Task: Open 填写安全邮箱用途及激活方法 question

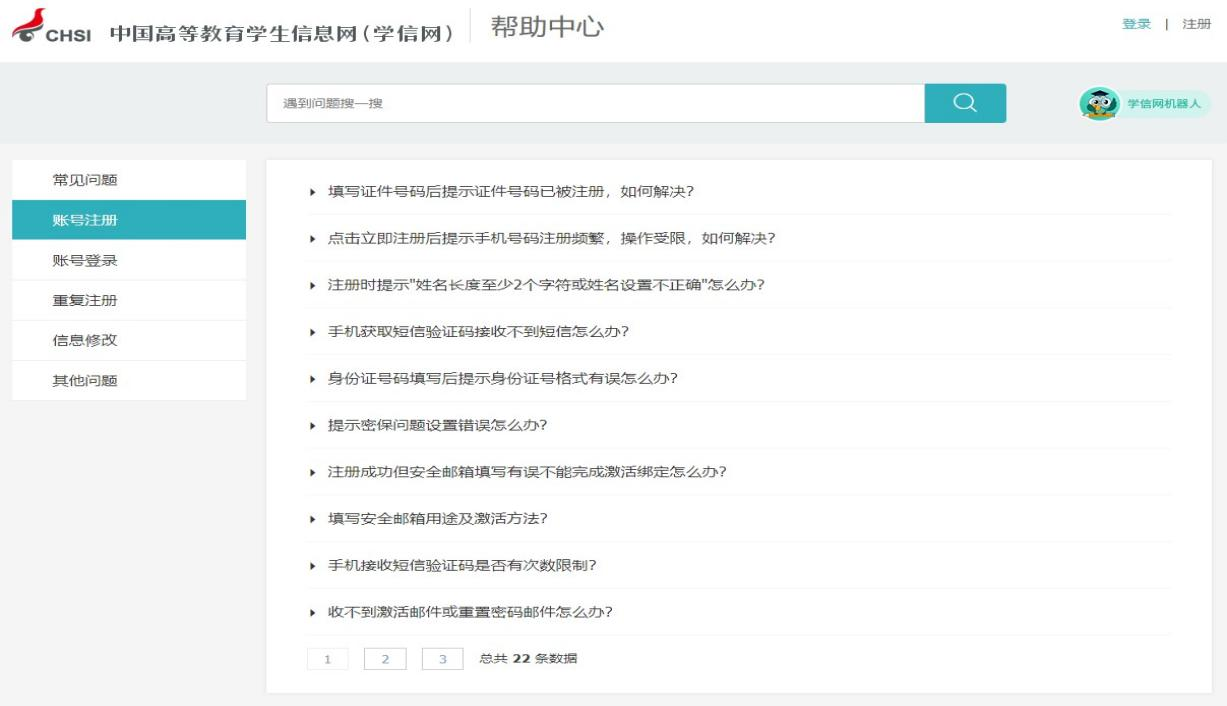Action: click(x=438, y=519)
